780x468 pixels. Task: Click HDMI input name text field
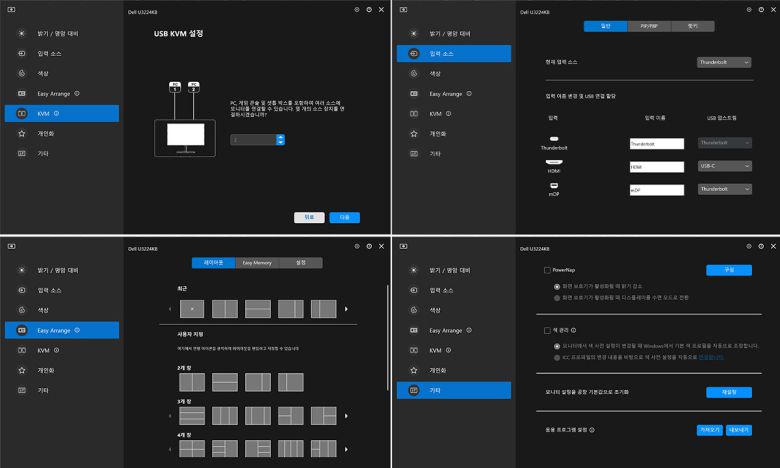[x=657, y=167]
